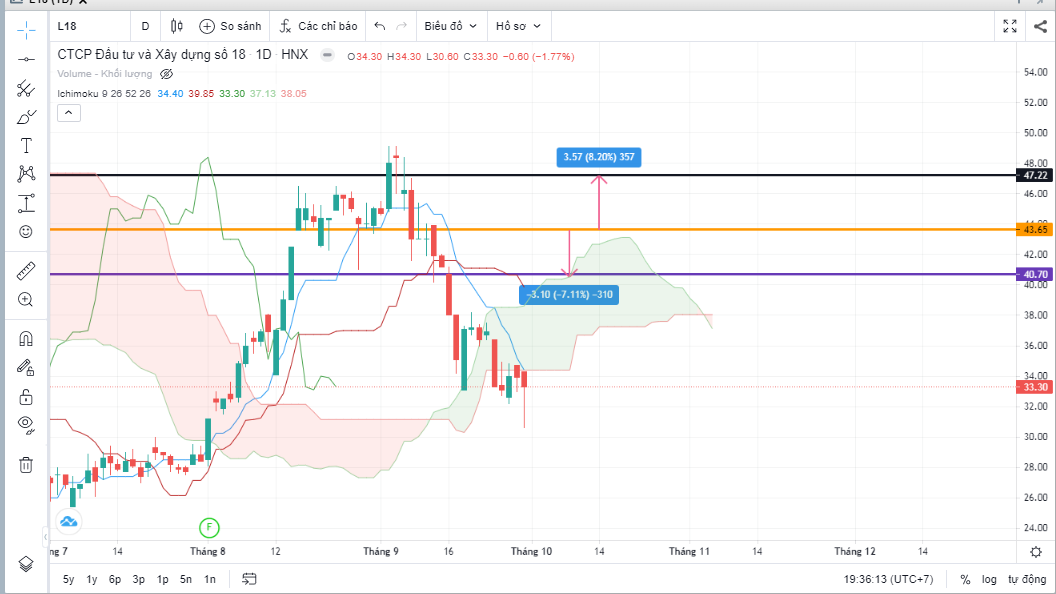Select the Ruler measure tool

pyautogui.click(x=26, y=271)
